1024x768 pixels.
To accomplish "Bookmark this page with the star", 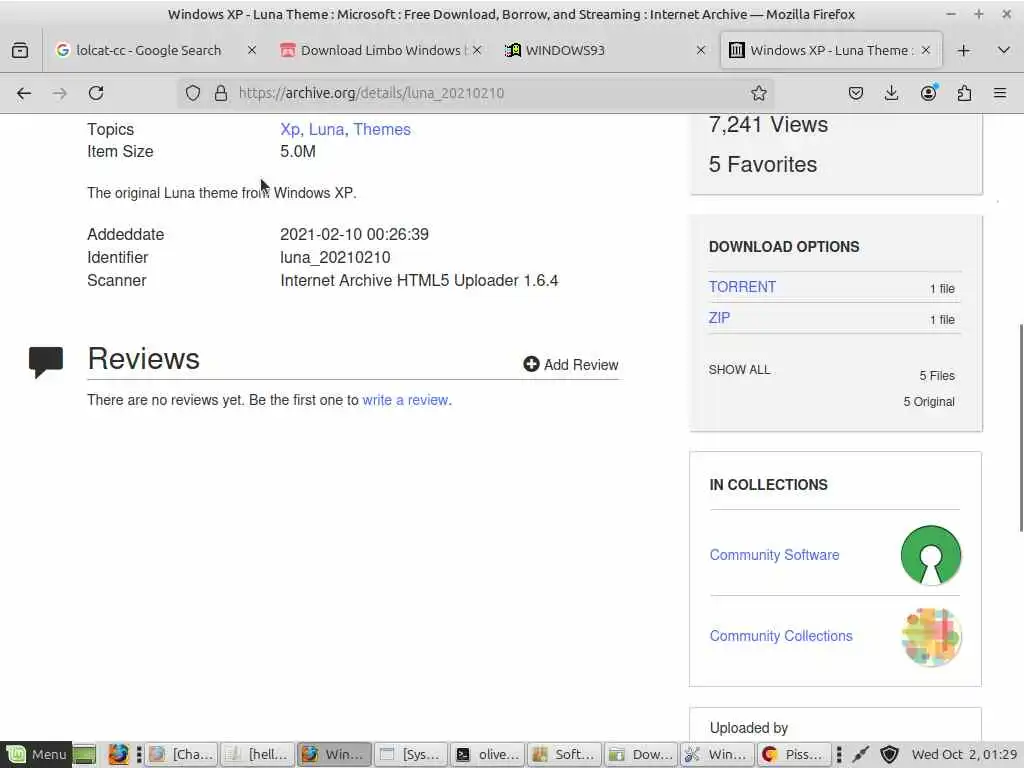I will pyautogui.click(x=758, y=93).
